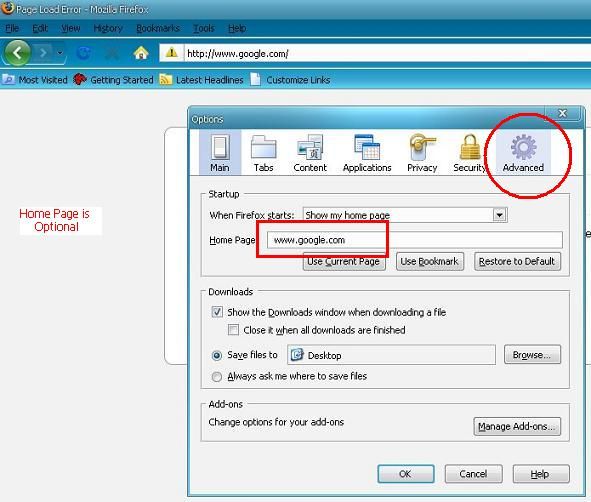Go to Home via house icon
The image size is (591, 502).
(x=141, y=53)
